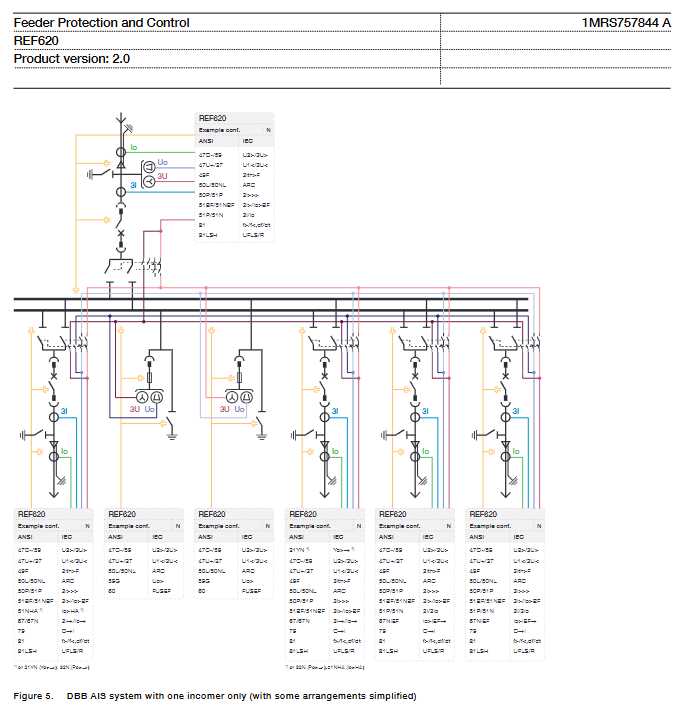Click the "Product version: 2.0" header line
680x718 pixels.
pos(71,59)
